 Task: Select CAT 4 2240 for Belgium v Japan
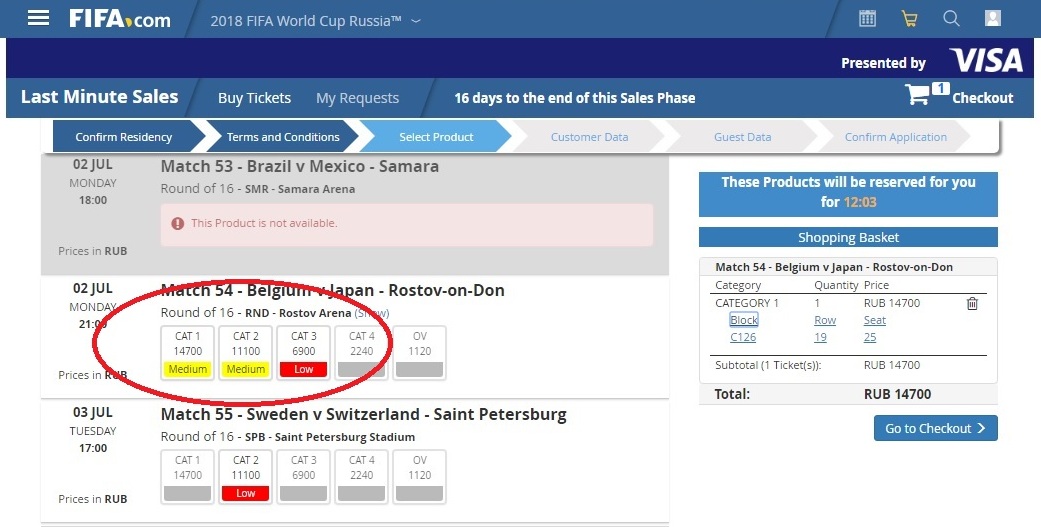pos(361,352)
